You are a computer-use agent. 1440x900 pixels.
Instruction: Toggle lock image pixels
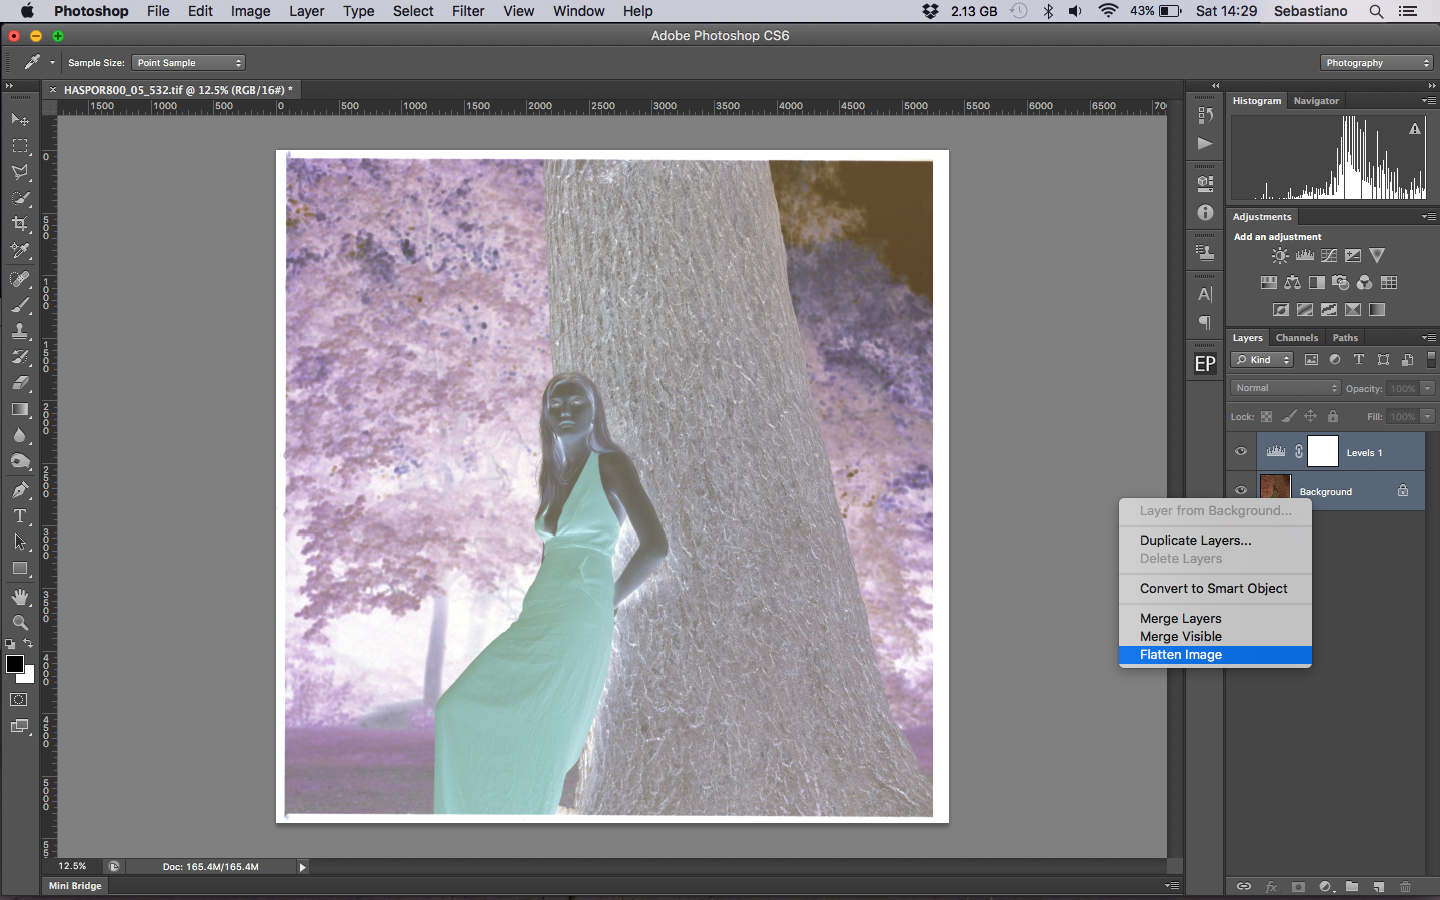point(1289,417)
